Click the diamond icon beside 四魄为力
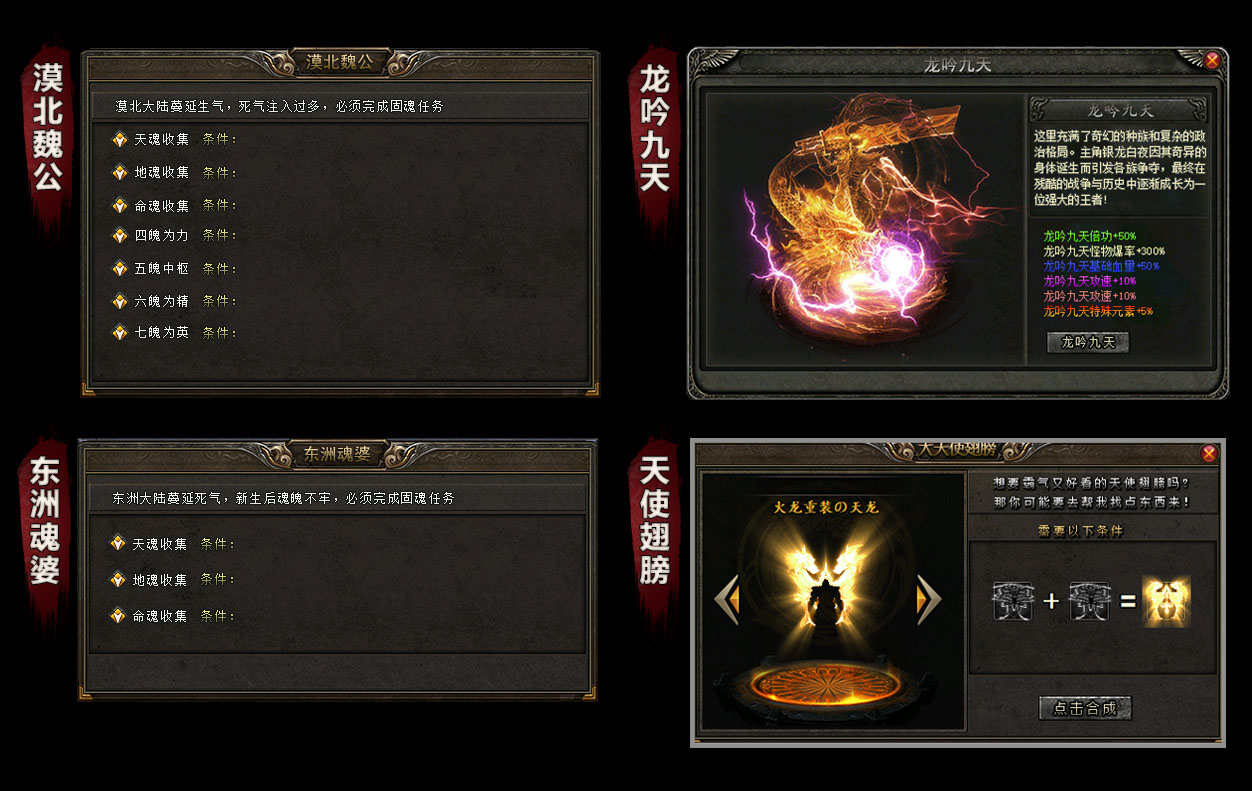 click(x=119, y=235)
